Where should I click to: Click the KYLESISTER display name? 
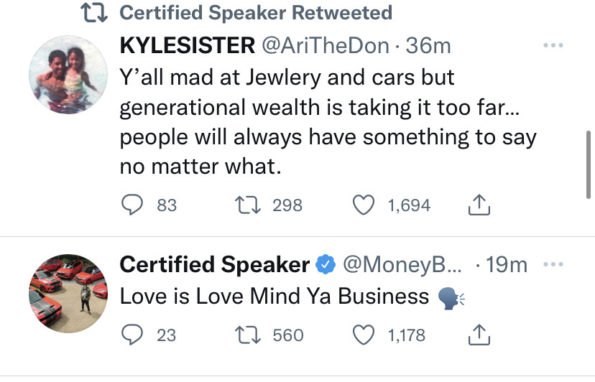187,46
